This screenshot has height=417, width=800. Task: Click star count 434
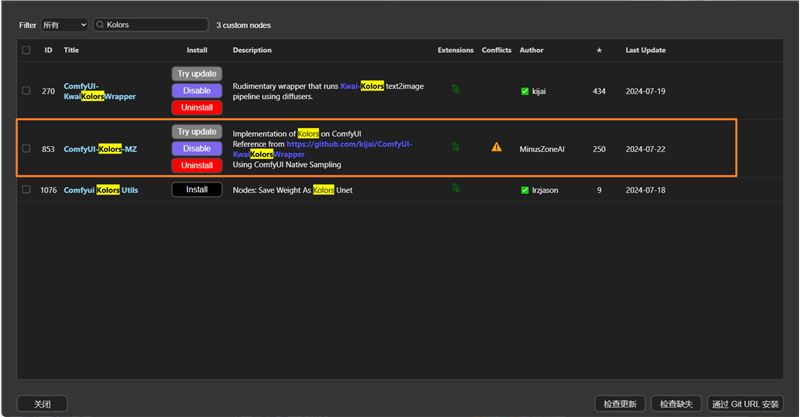(x=599, y=91)
